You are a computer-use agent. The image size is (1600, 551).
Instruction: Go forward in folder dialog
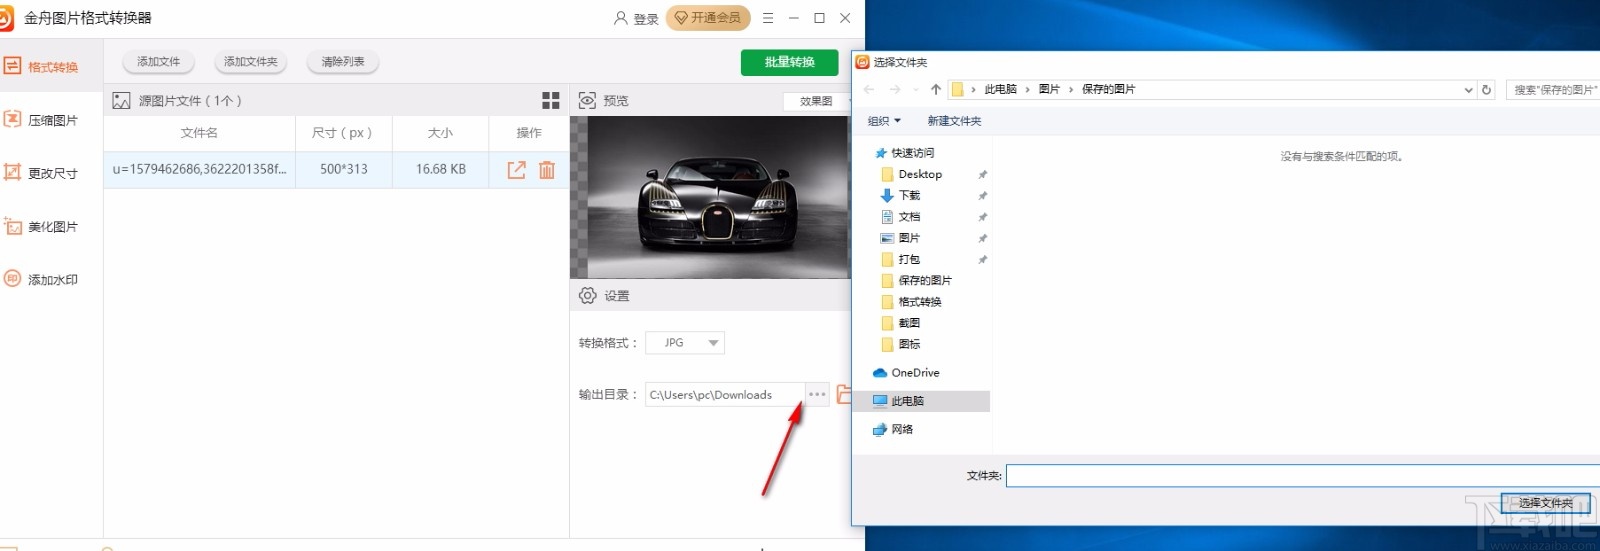(895, 90)
